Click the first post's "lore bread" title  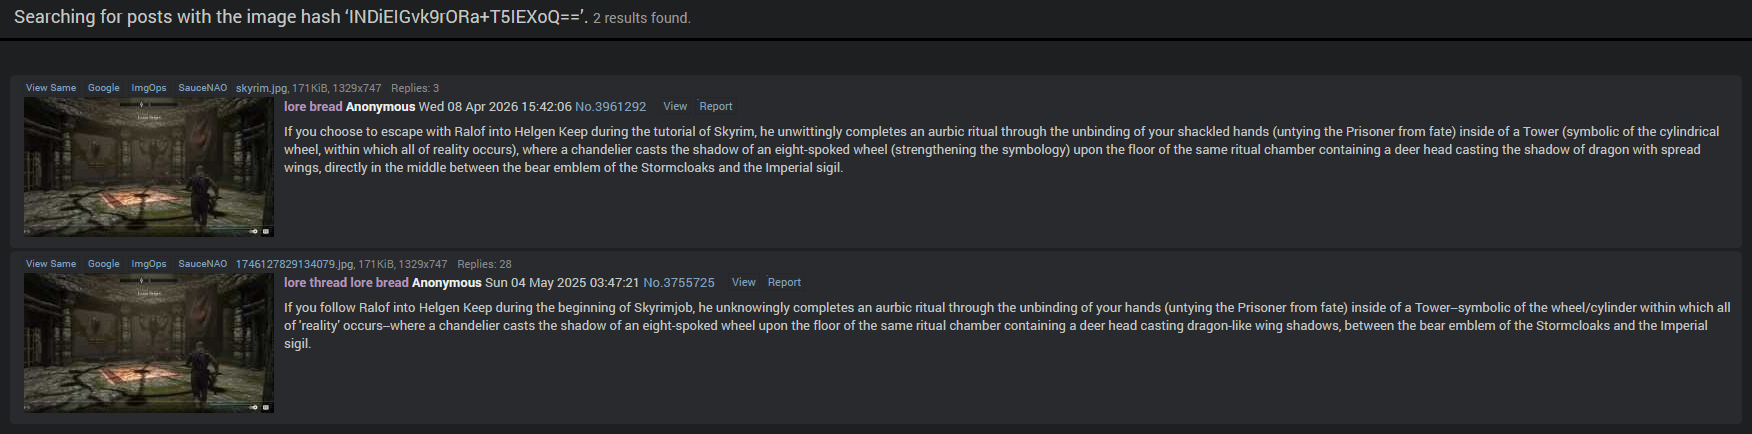[312, 107]
